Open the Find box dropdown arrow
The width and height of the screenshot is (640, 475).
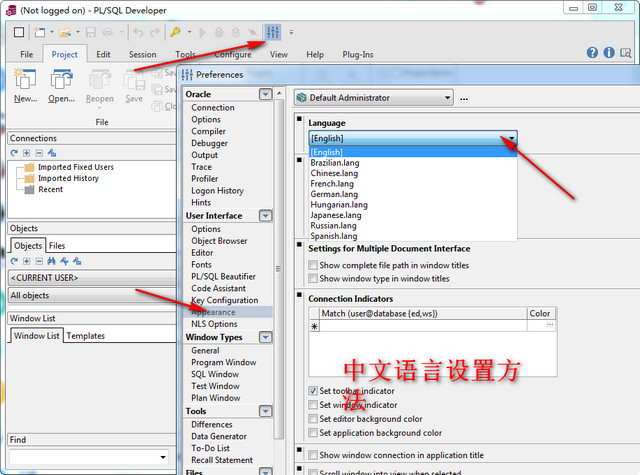pos(163,457)
